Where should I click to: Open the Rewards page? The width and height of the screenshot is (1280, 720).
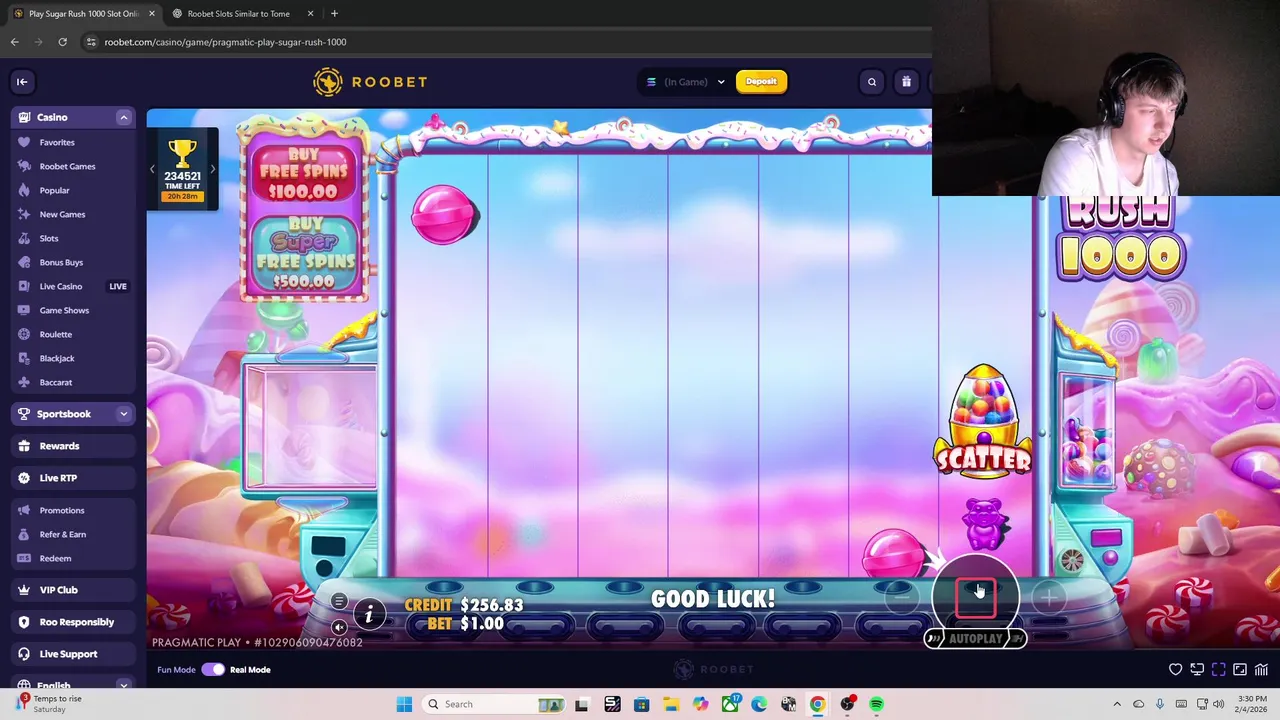tap(73, 446)
